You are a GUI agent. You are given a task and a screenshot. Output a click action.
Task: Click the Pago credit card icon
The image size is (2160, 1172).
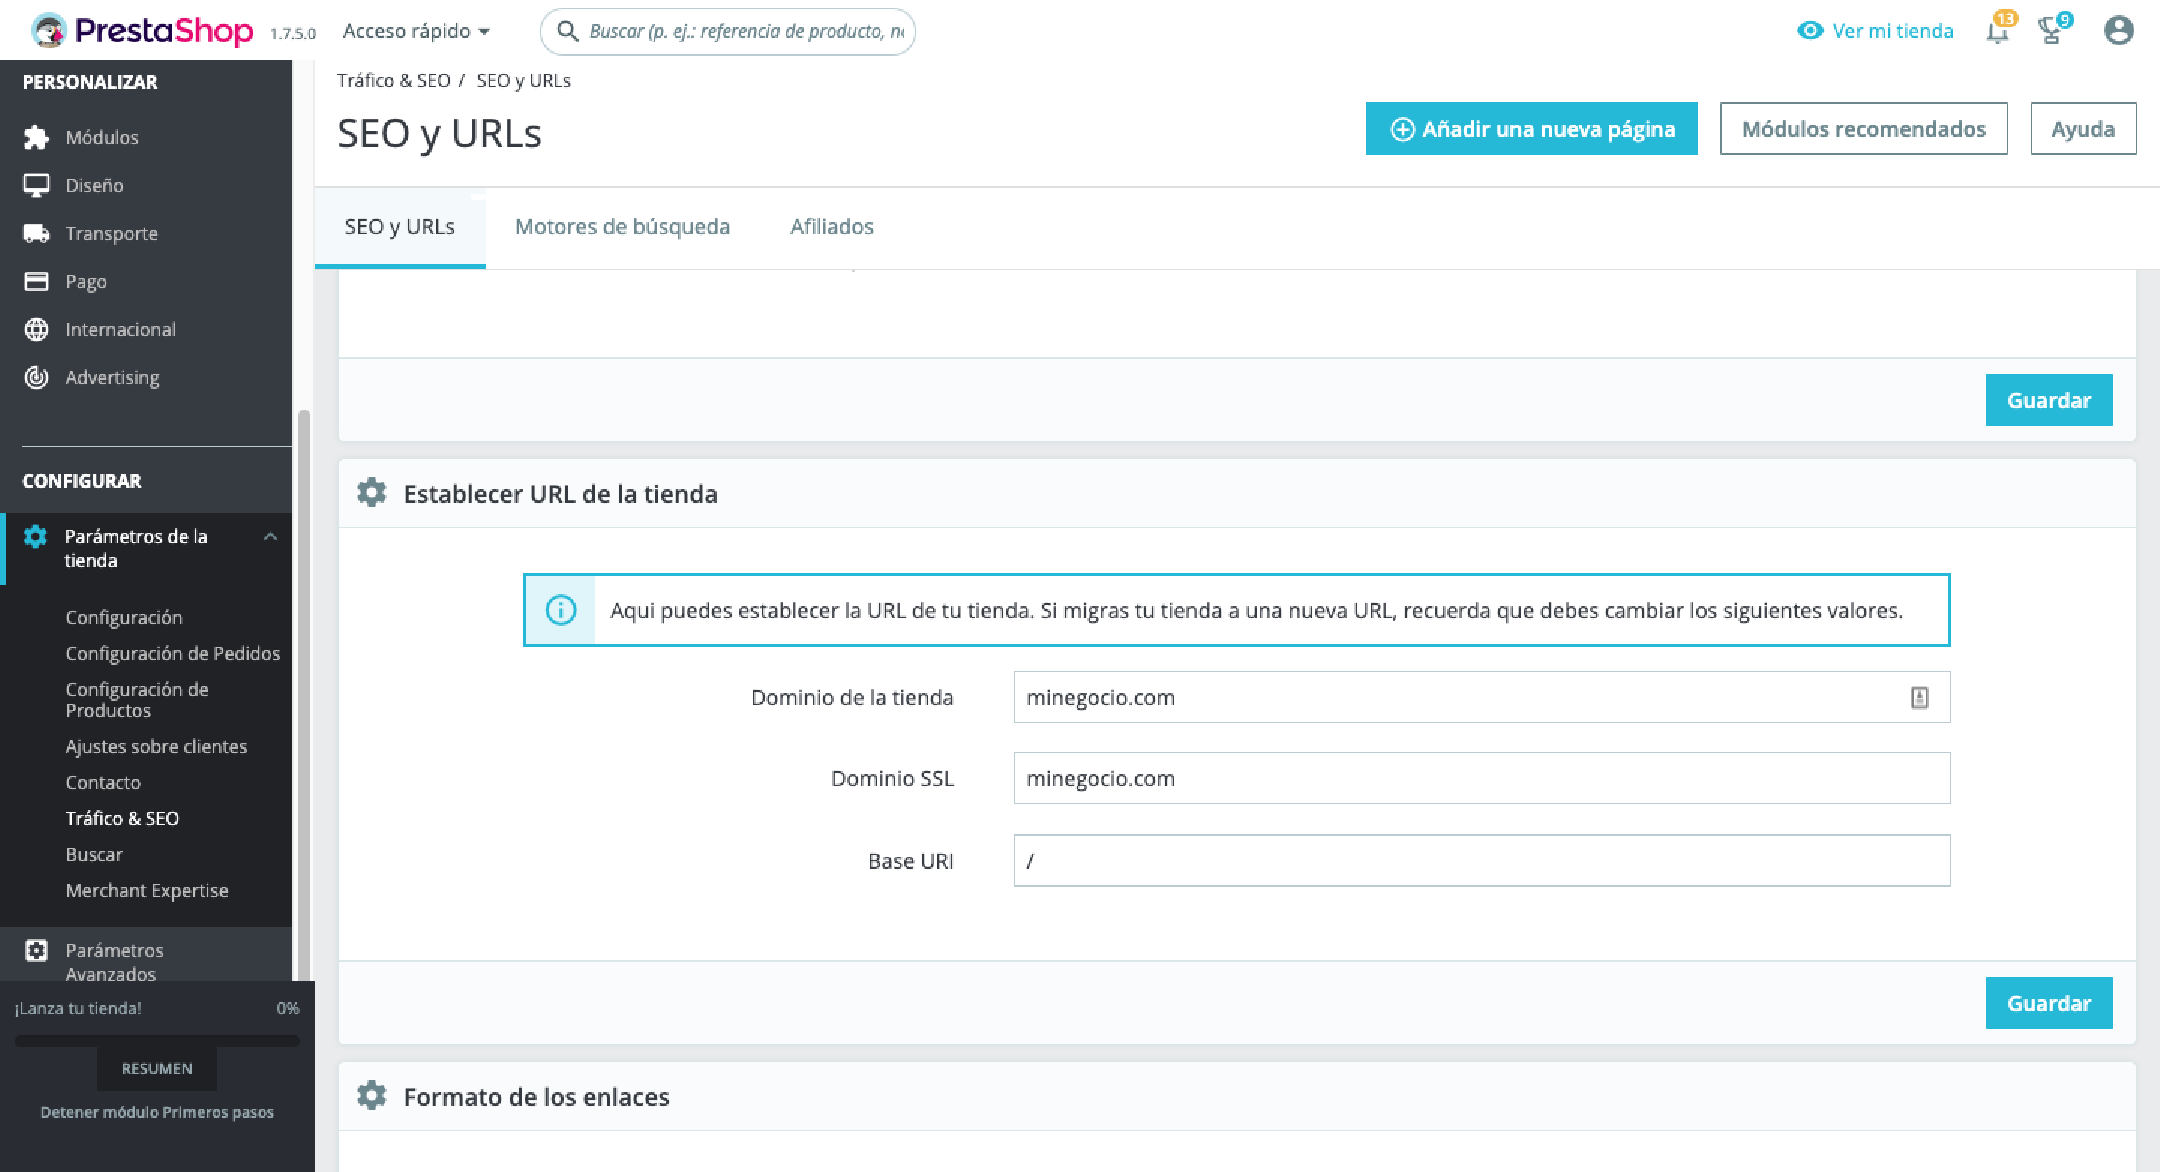pos(36,281)
